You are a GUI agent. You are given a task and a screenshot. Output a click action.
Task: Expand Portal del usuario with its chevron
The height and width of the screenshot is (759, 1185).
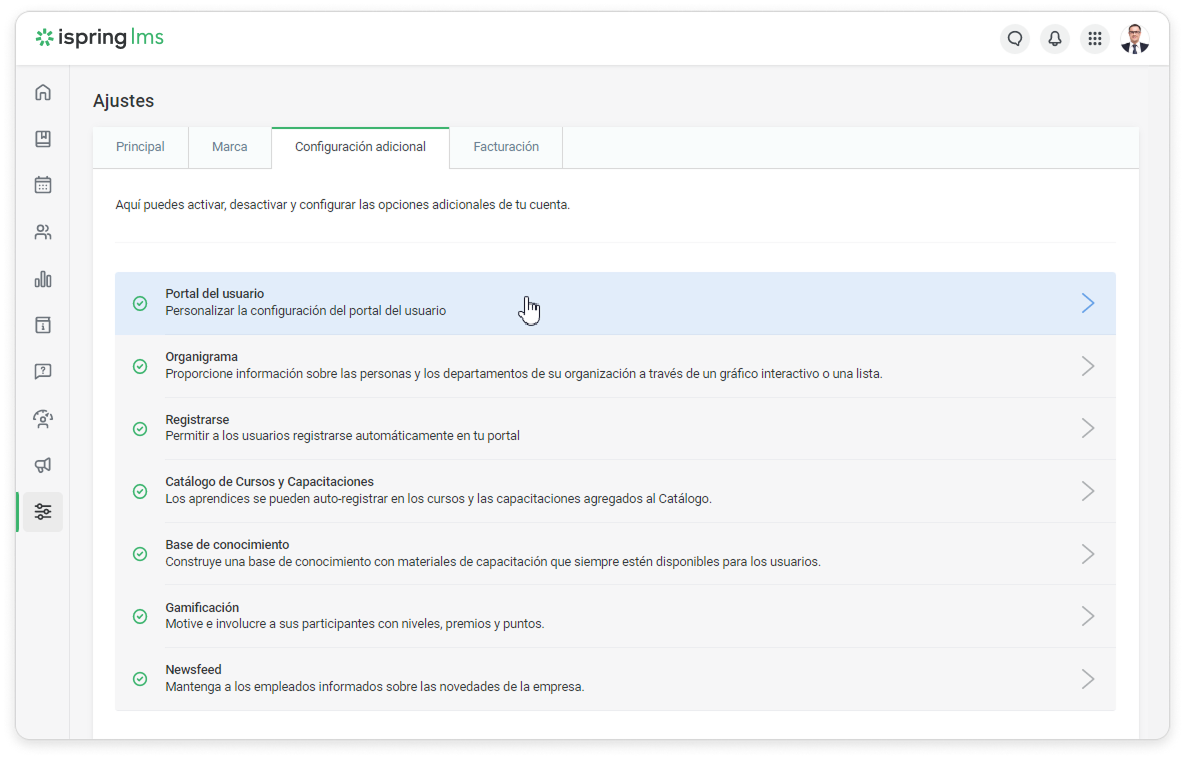pos(1088,303)
